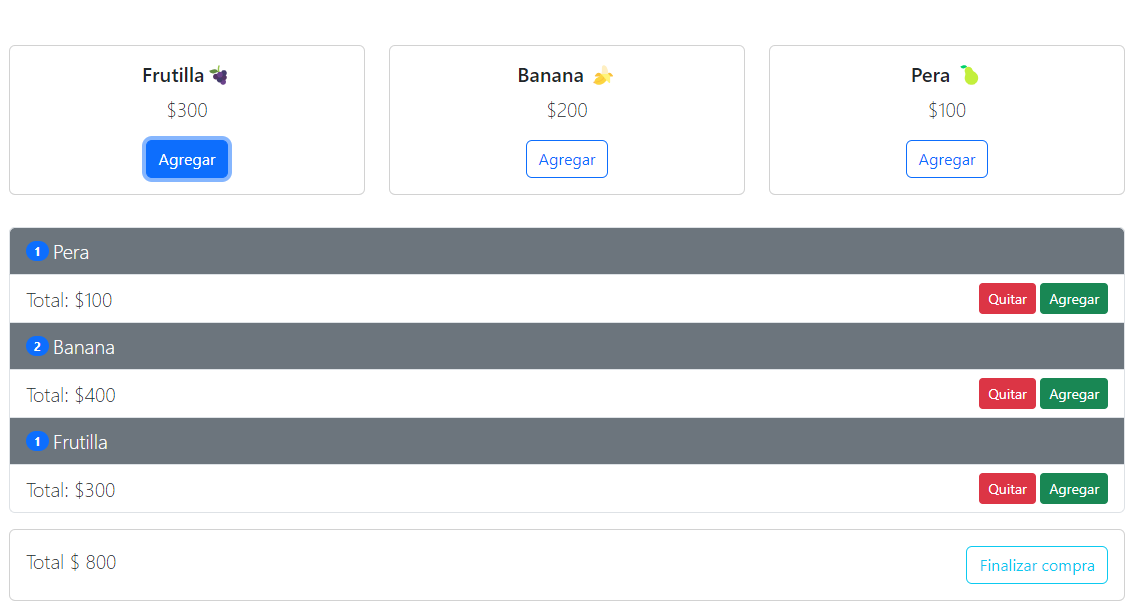
Task: Select the Banana header row in cart
Action: point(566,347)
